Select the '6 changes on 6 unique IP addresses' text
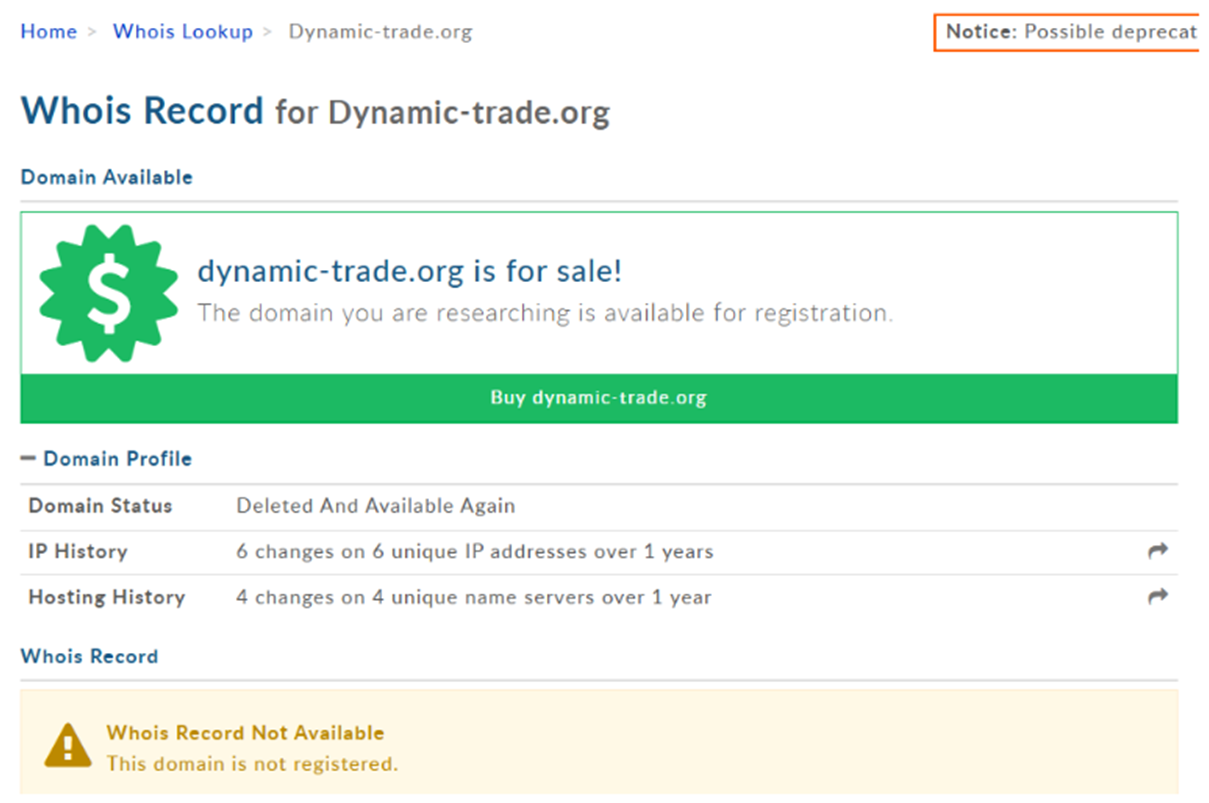Viewport: 1209px width, 803px height. [x=474, y=551]
